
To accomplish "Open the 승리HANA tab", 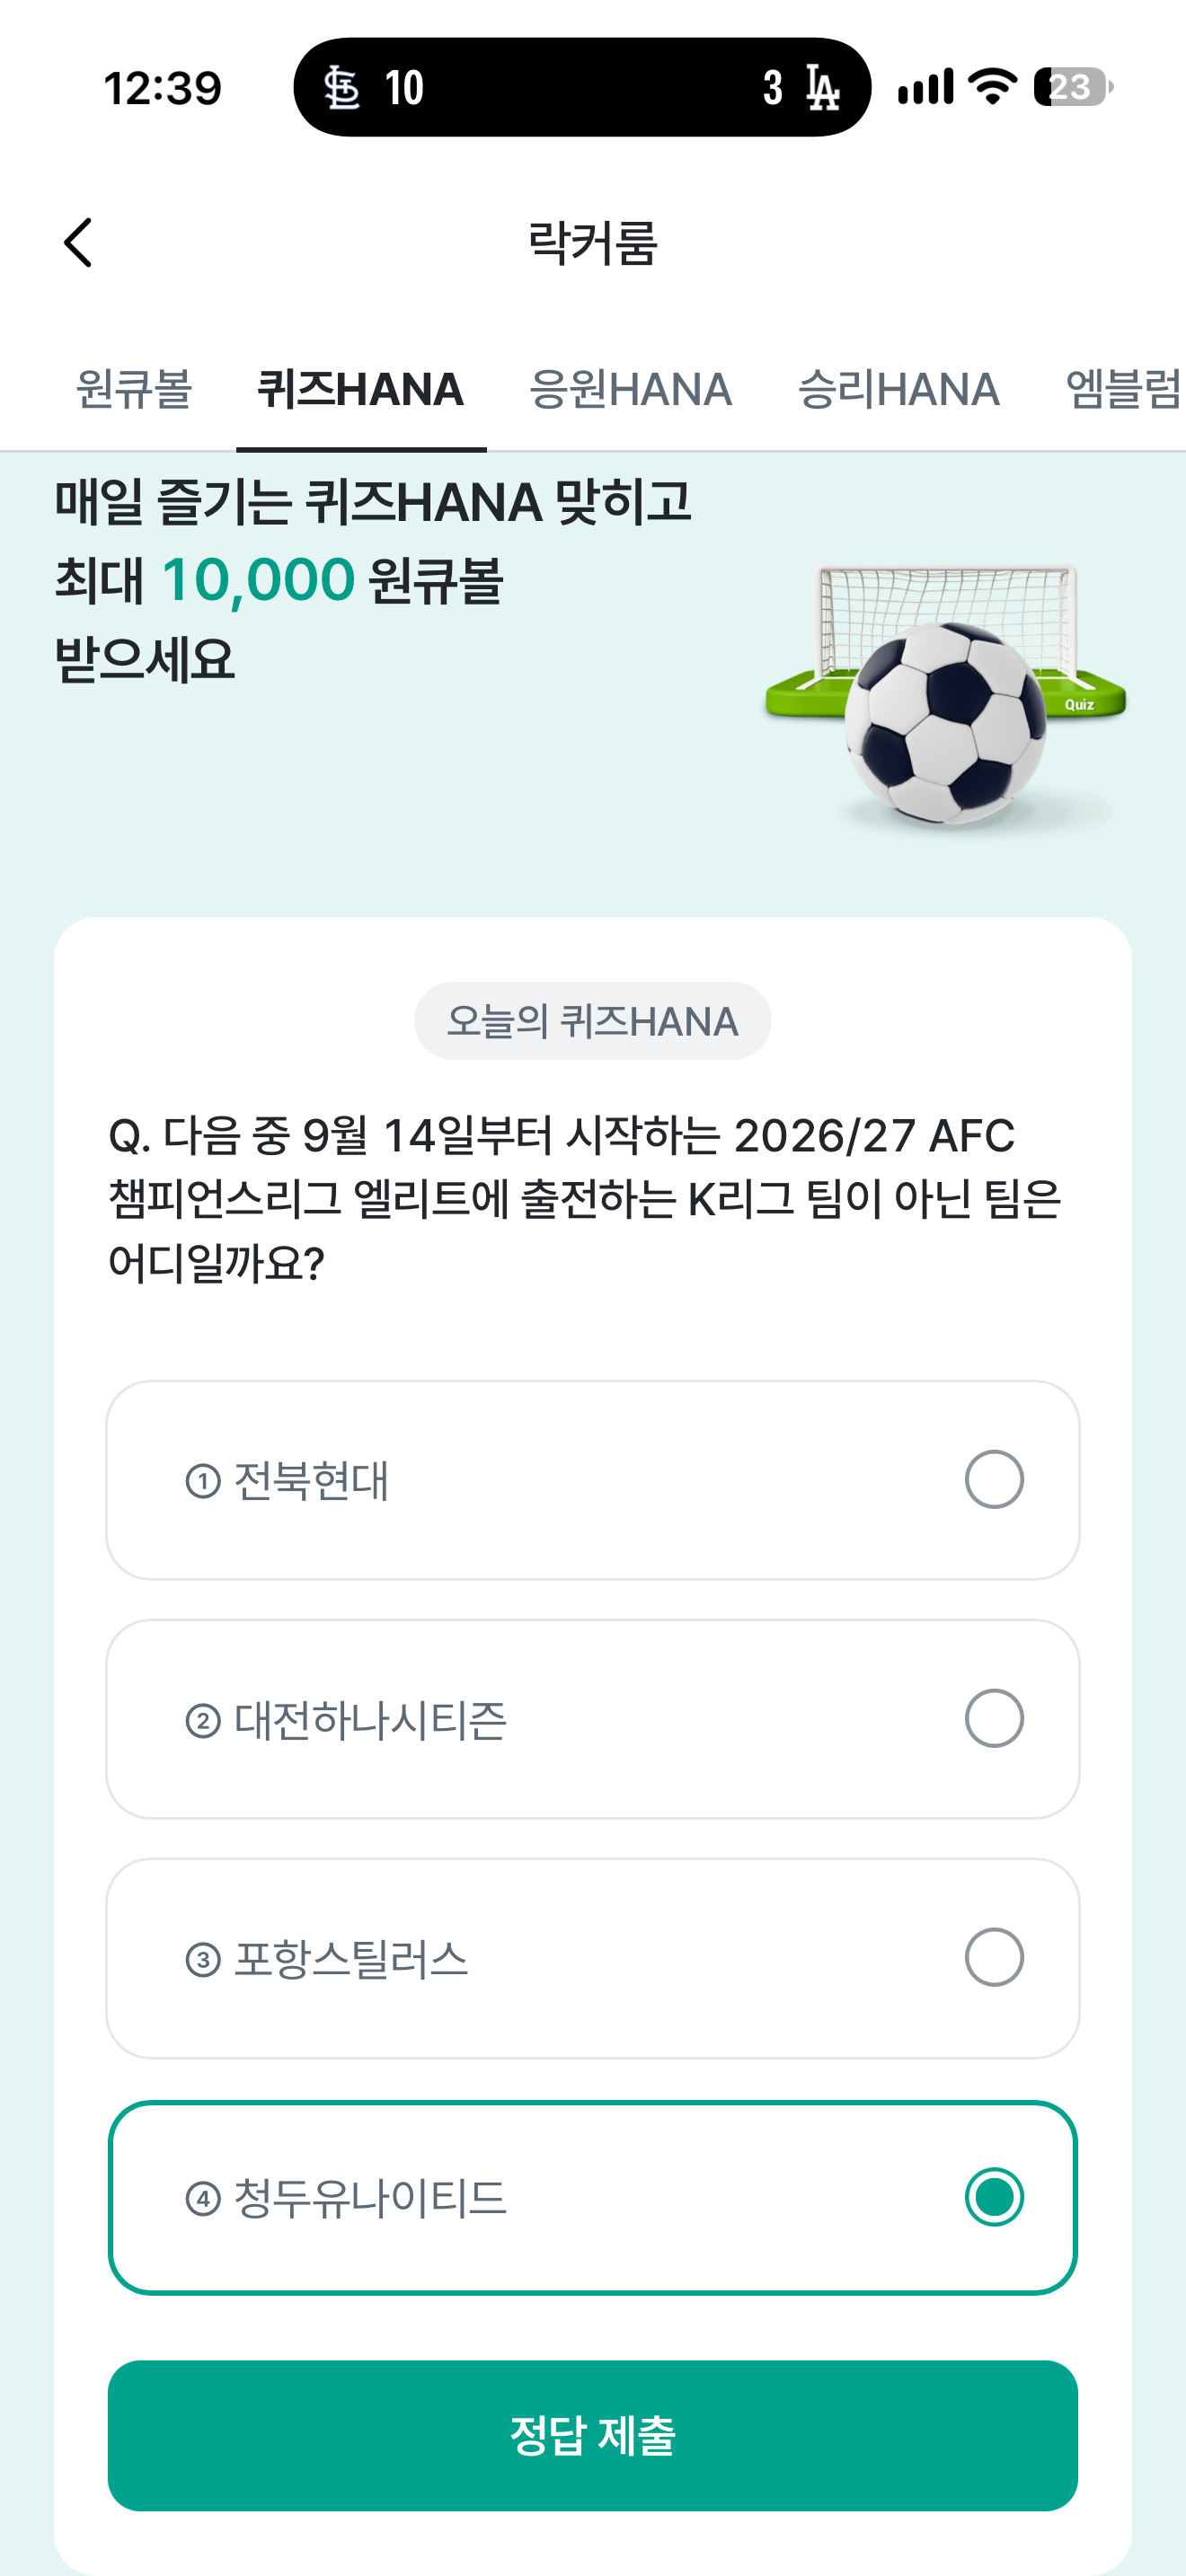I will [x=899, y=389].
